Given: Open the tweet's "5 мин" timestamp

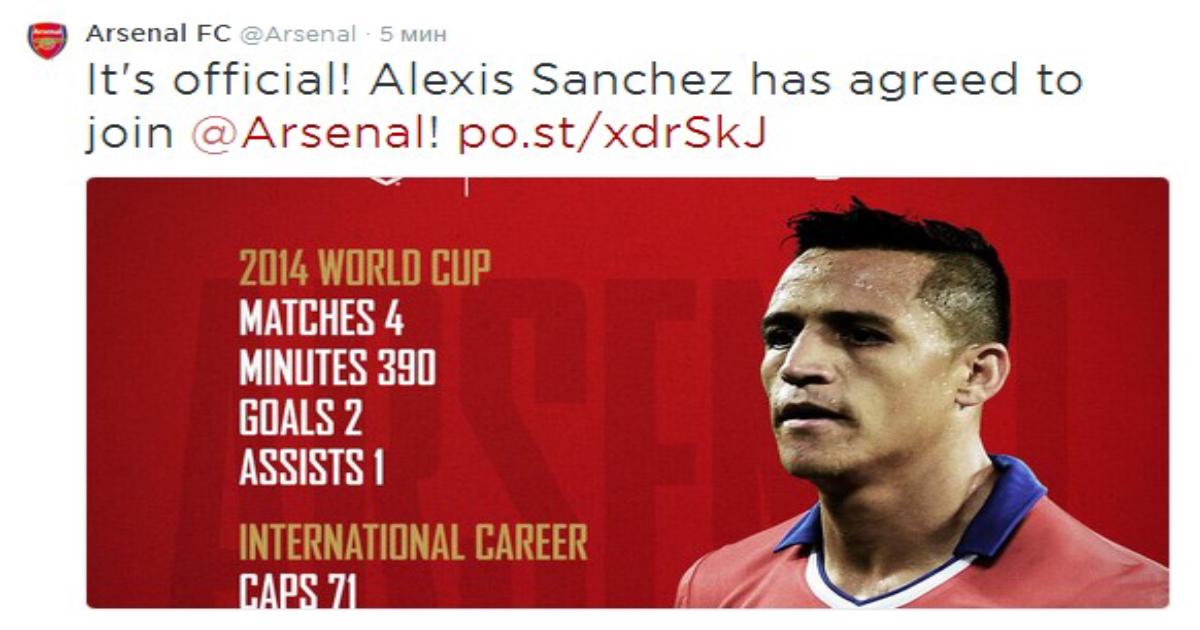Looking at the screenshot, I should [x=413, y=34].
